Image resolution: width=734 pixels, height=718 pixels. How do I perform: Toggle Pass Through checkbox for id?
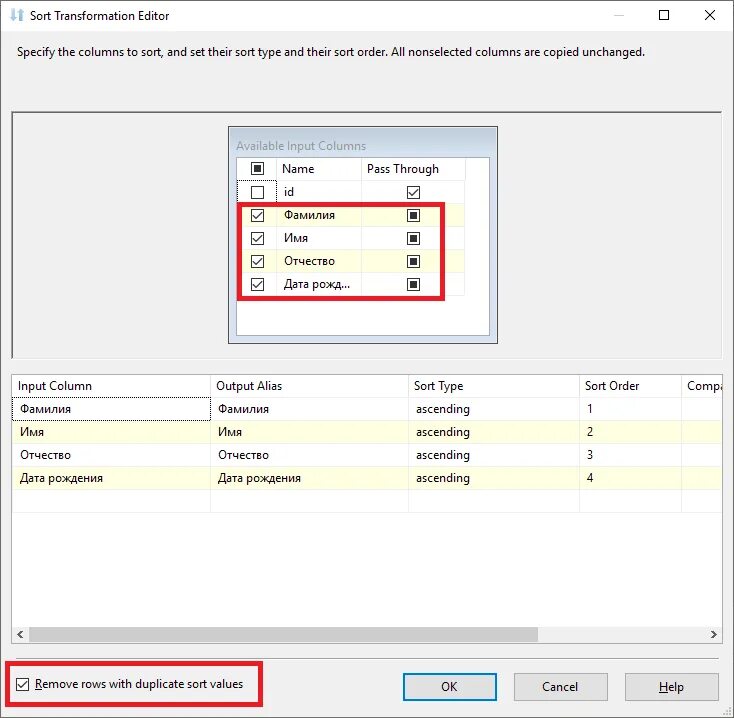coord(413,192)
